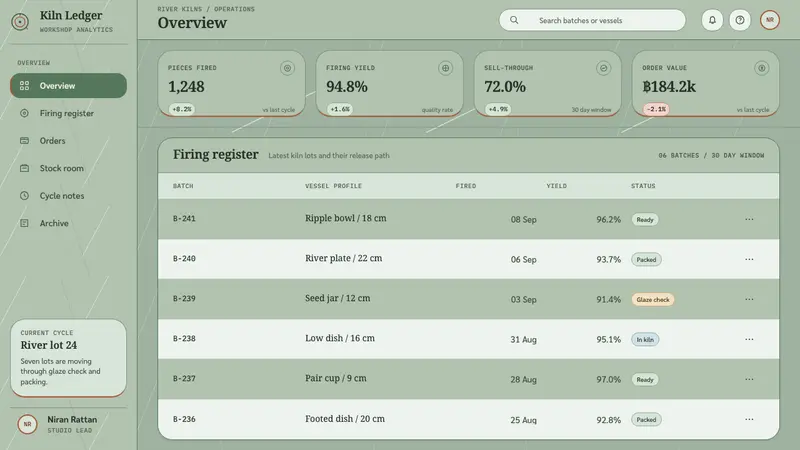Click the Kiln Ledger logo icon
This screenshot has width=800, height=450.
pos(20,22)
